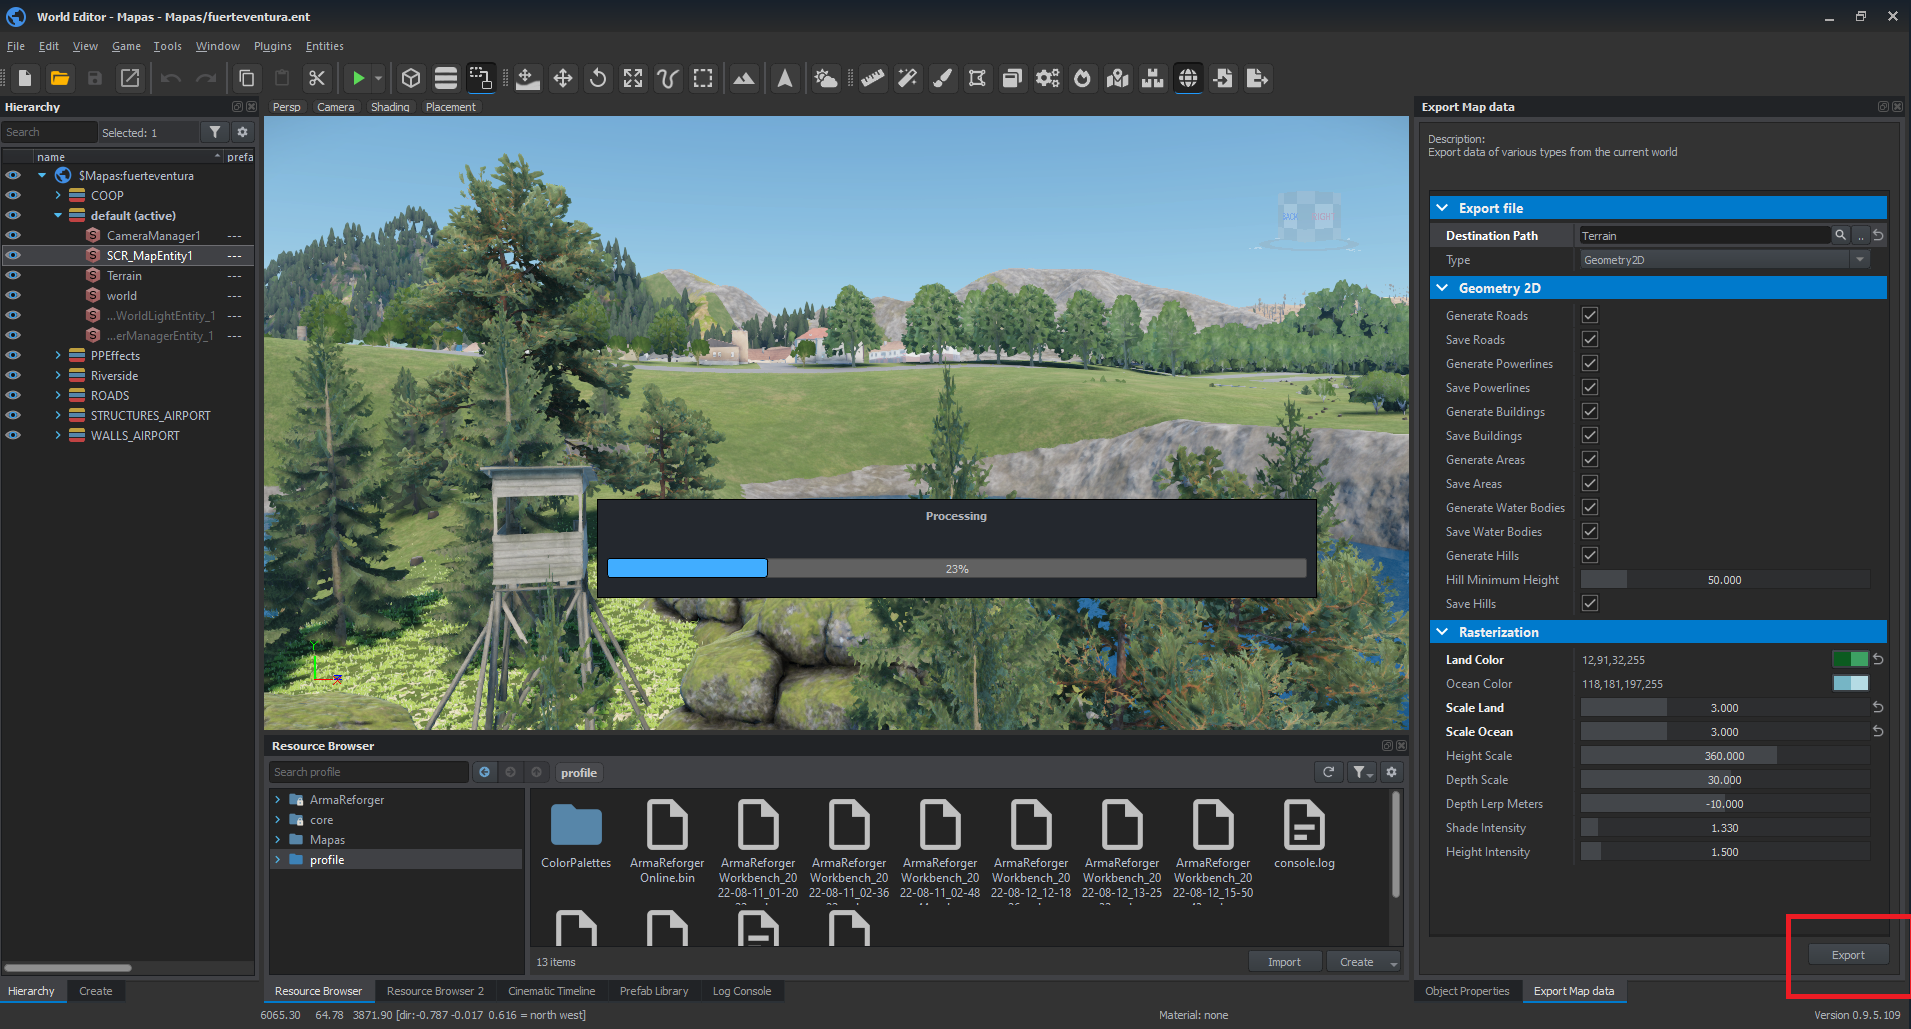Select the Rotate tool icon
The width and height of the screenshot is (1911, 1029).
coord(598,78)
